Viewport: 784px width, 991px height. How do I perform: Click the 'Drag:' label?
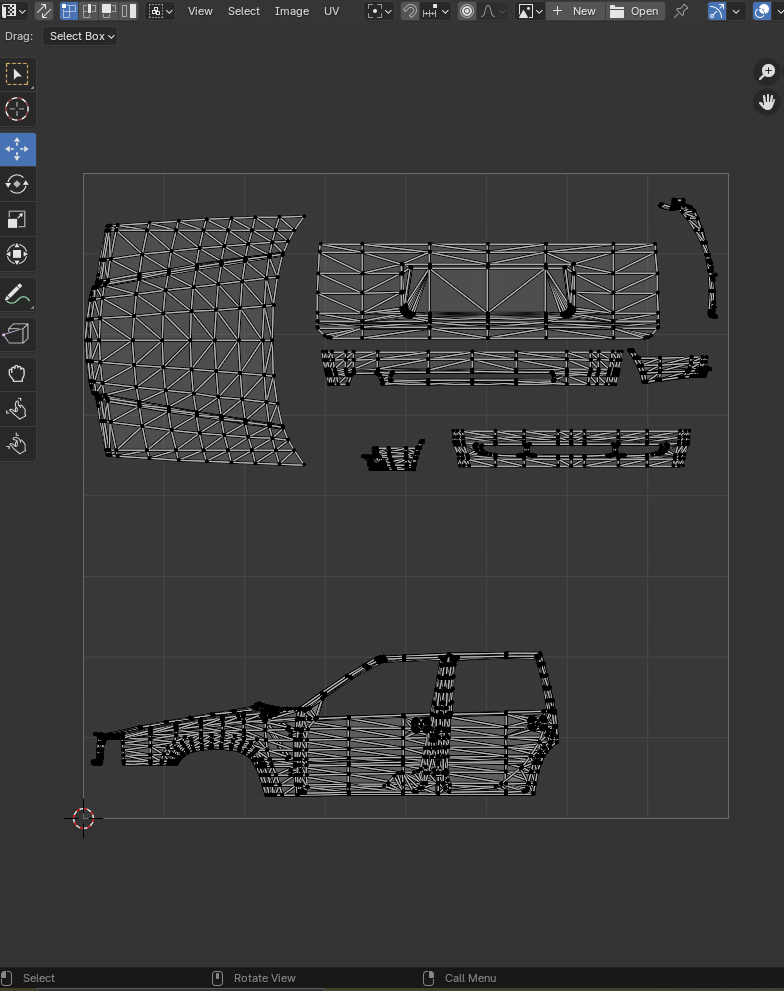point(19,36)
